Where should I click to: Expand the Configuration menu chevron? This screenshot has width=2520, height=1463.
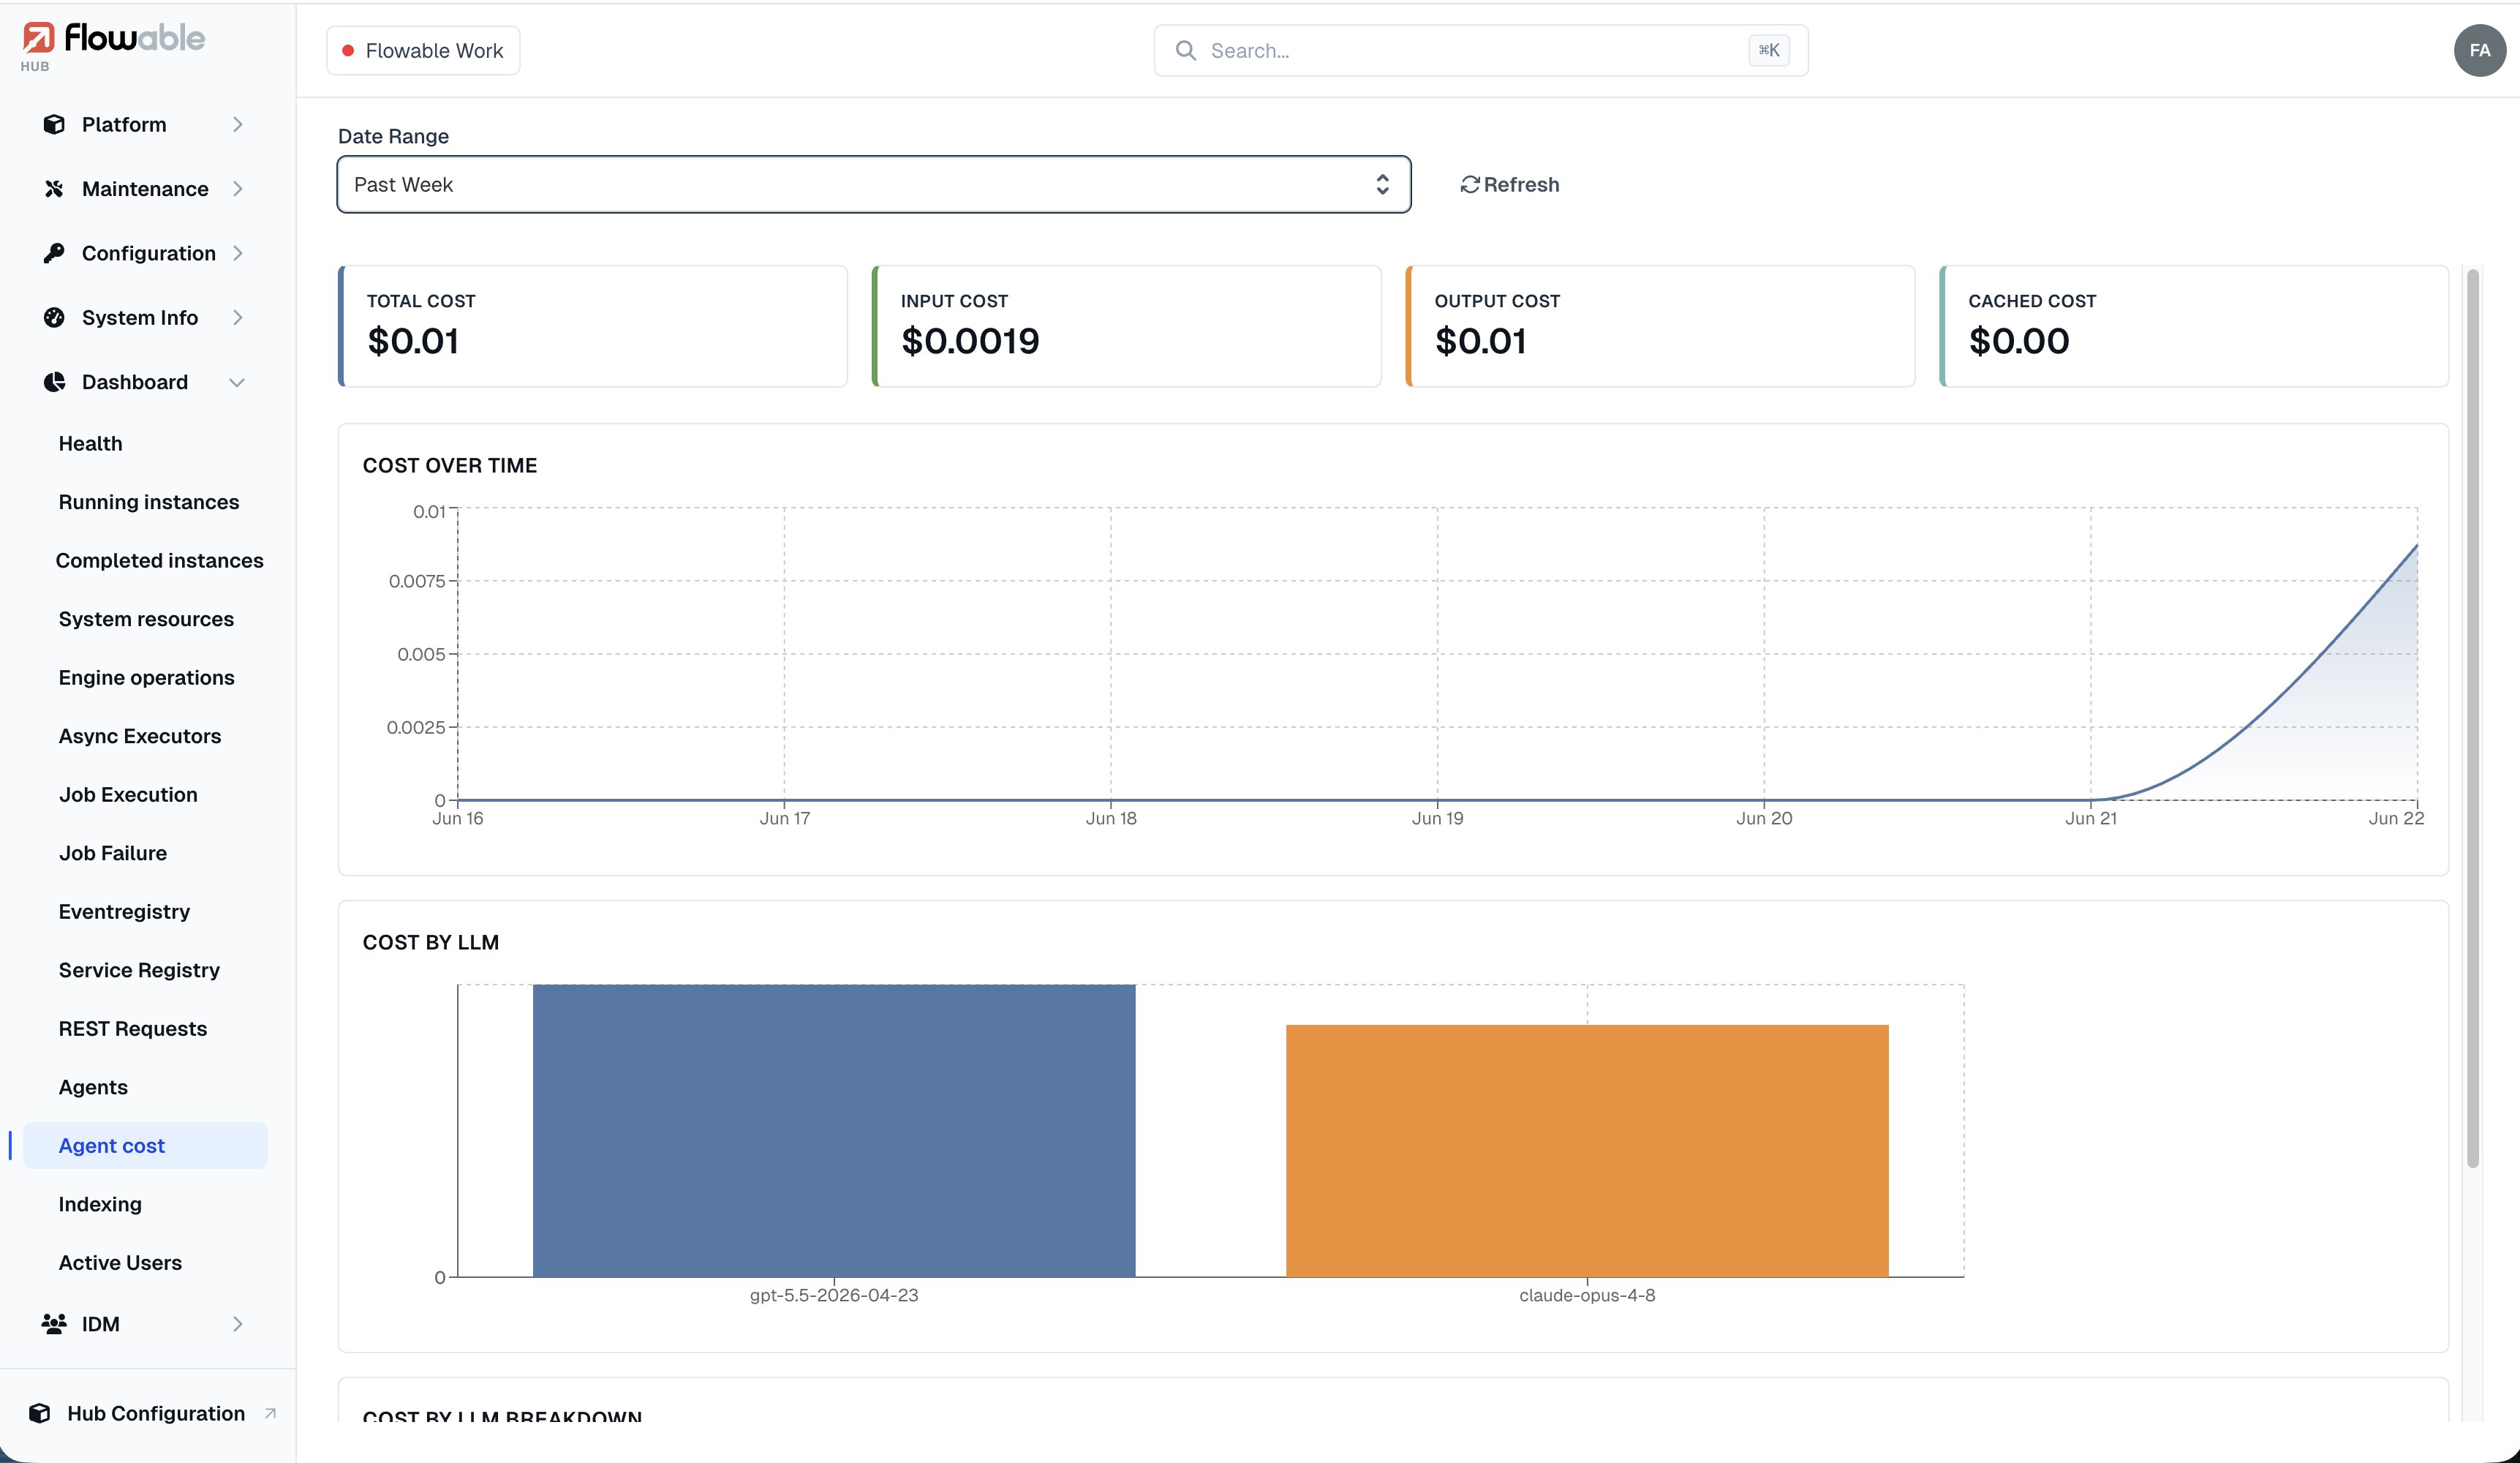[x=238, y=253]
